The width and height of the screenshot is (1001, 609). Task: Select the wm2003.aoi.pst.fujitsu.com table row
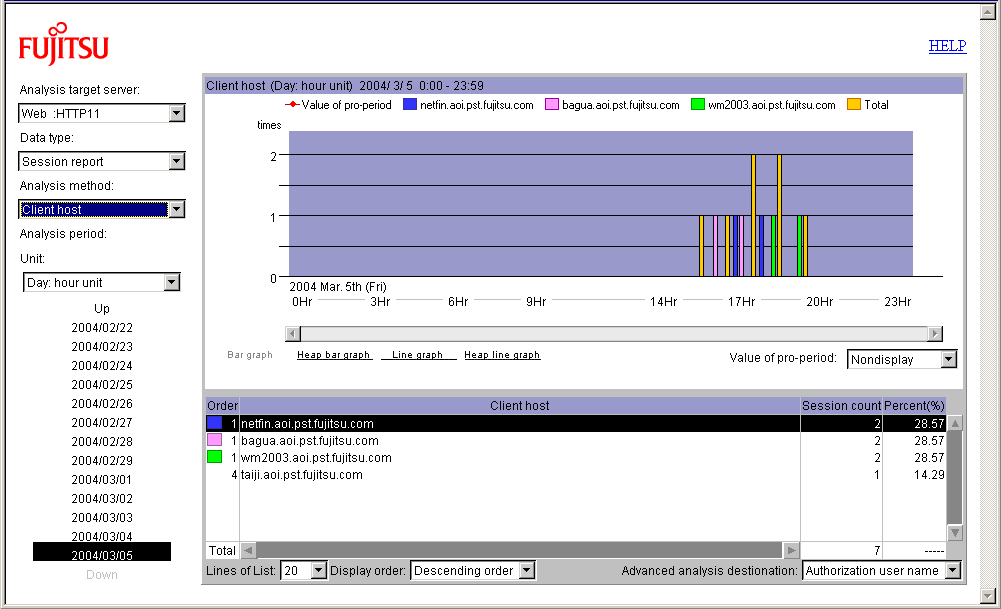click(576, 458)
